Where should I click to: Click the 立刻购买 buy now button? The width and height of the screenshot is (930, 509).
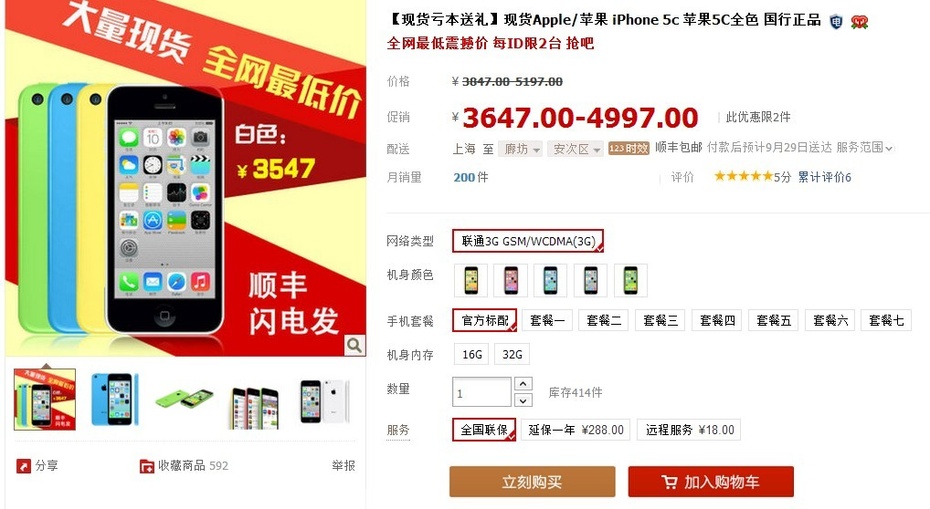pos(532,482)
